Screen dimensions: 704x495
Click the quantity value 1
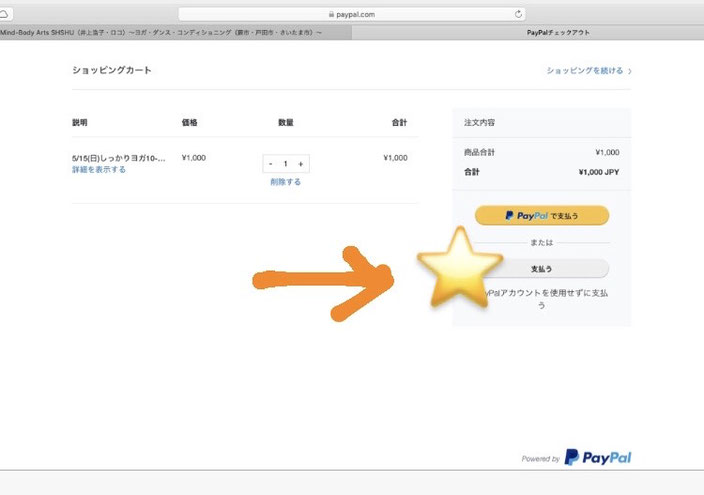pos(286,164)
